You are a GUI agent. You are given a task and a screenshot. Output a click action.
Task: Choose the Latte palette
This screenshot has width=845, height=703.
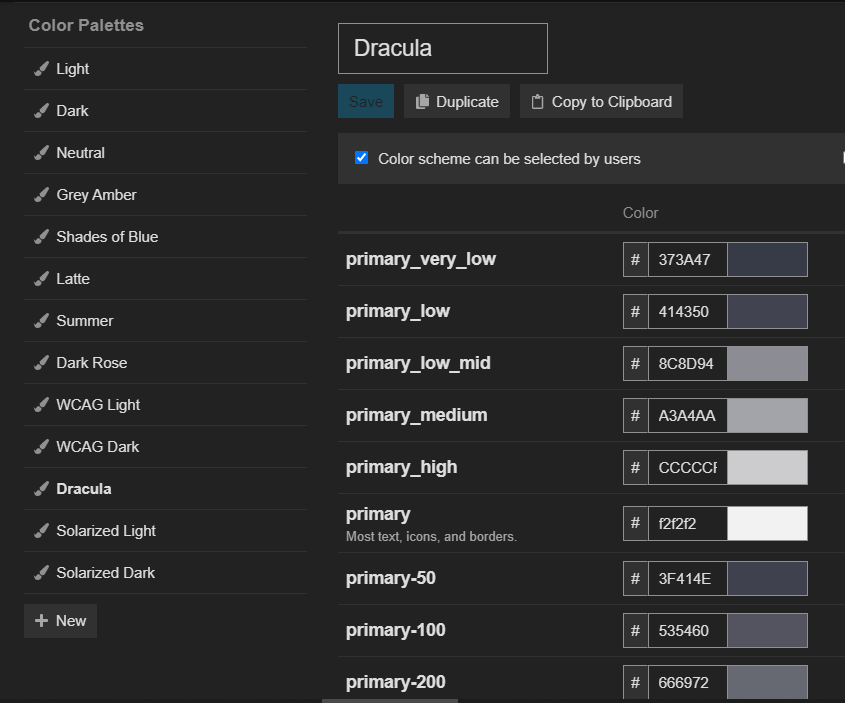click(x=165, y=279)
